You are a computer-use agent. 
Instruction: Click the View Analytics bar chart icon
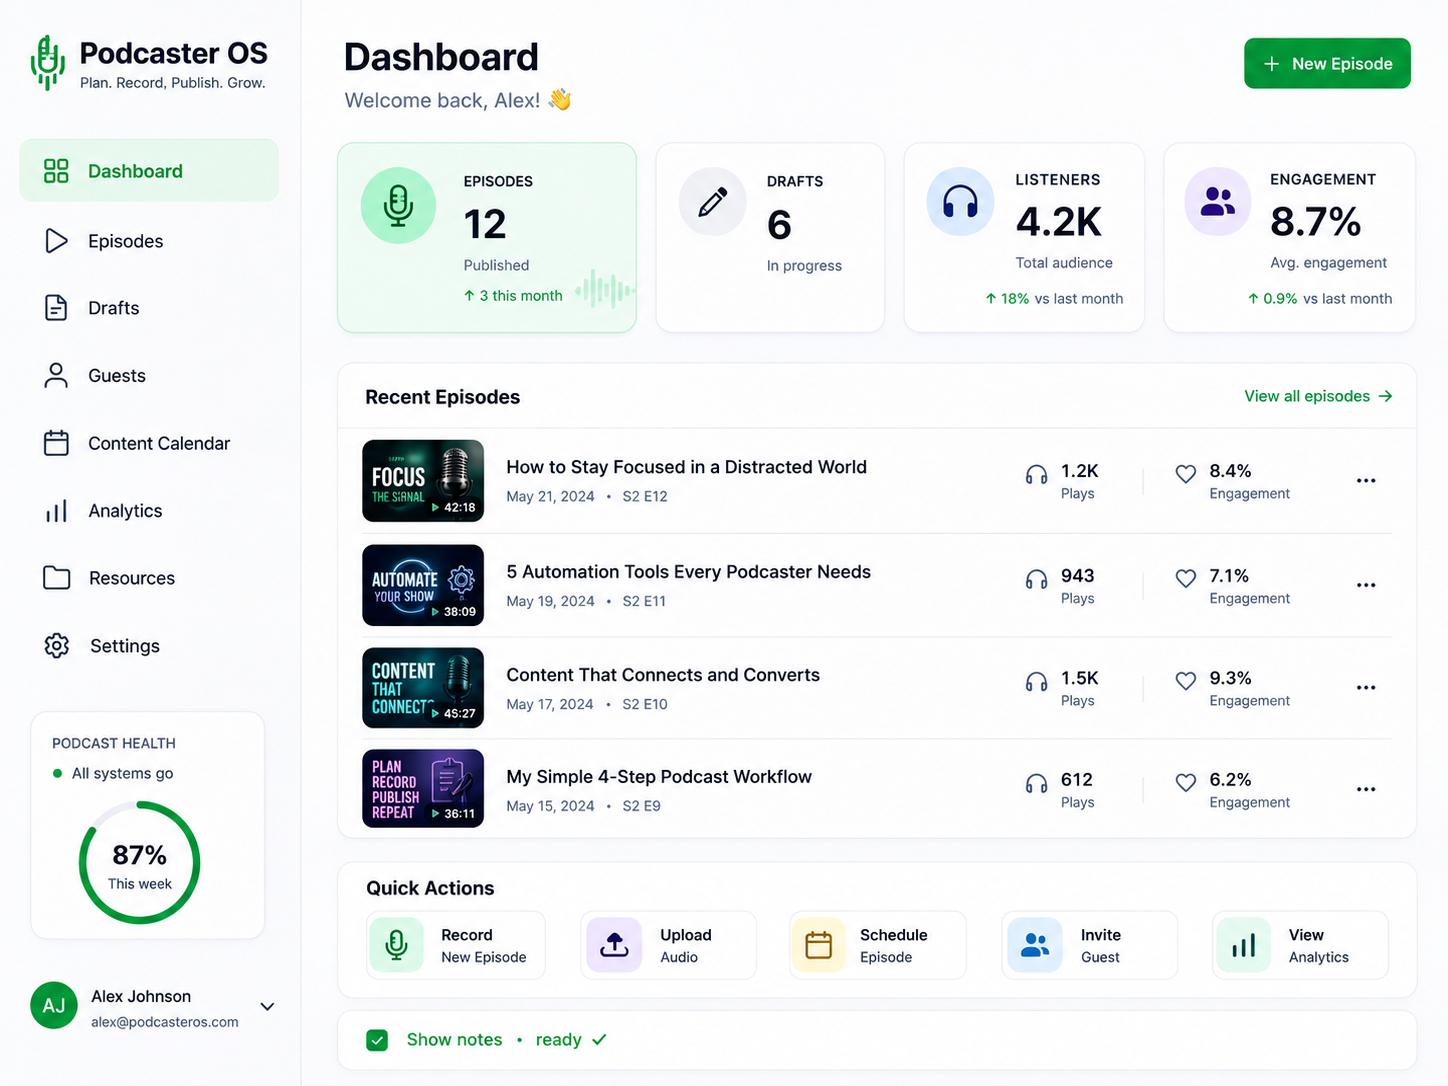pos(1243,945)
